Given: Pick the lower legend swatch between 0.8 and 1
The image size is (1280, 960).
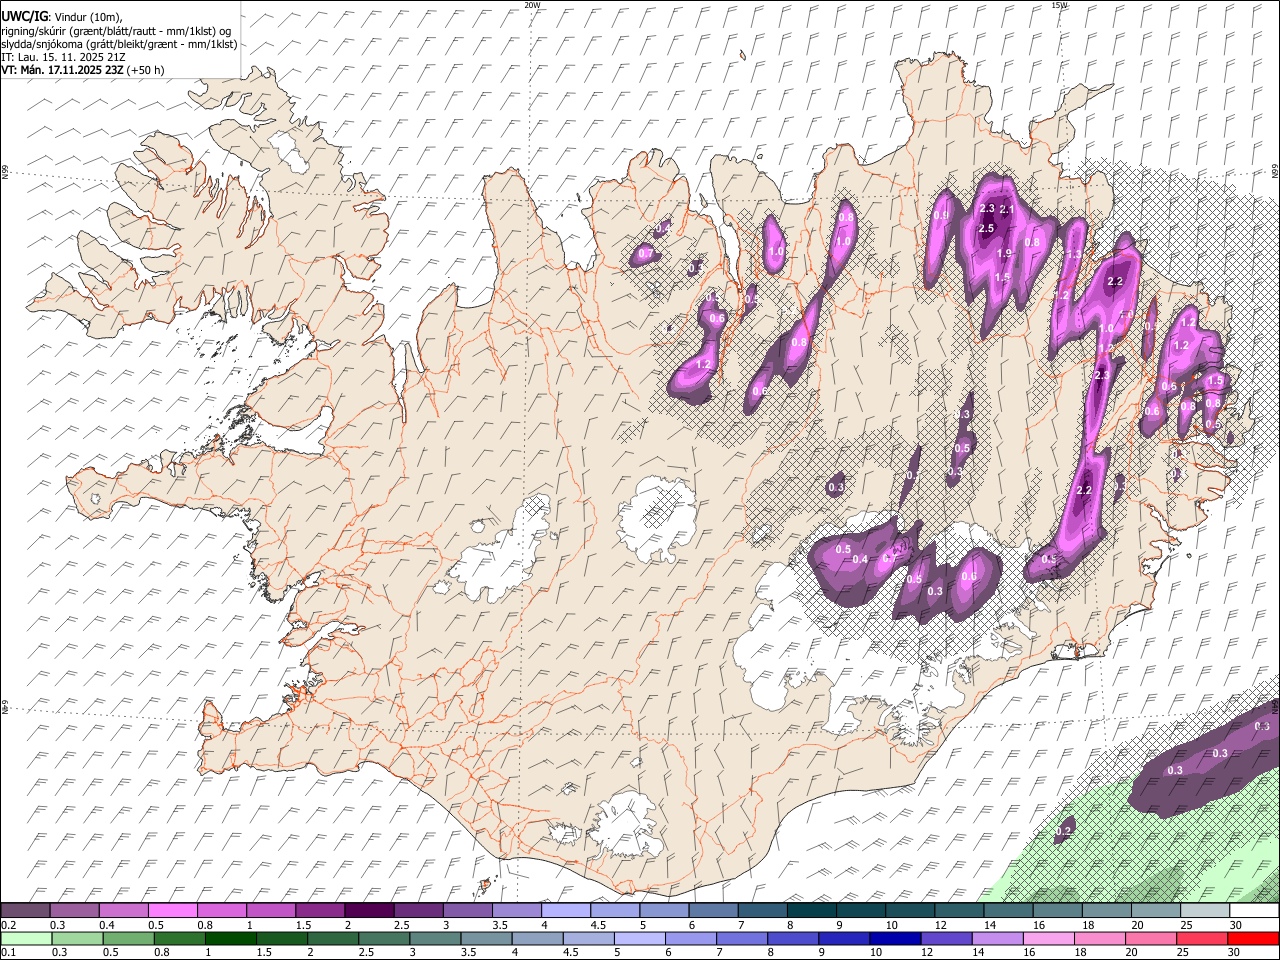Looking at the screenshot, I should tap(181, 939).
